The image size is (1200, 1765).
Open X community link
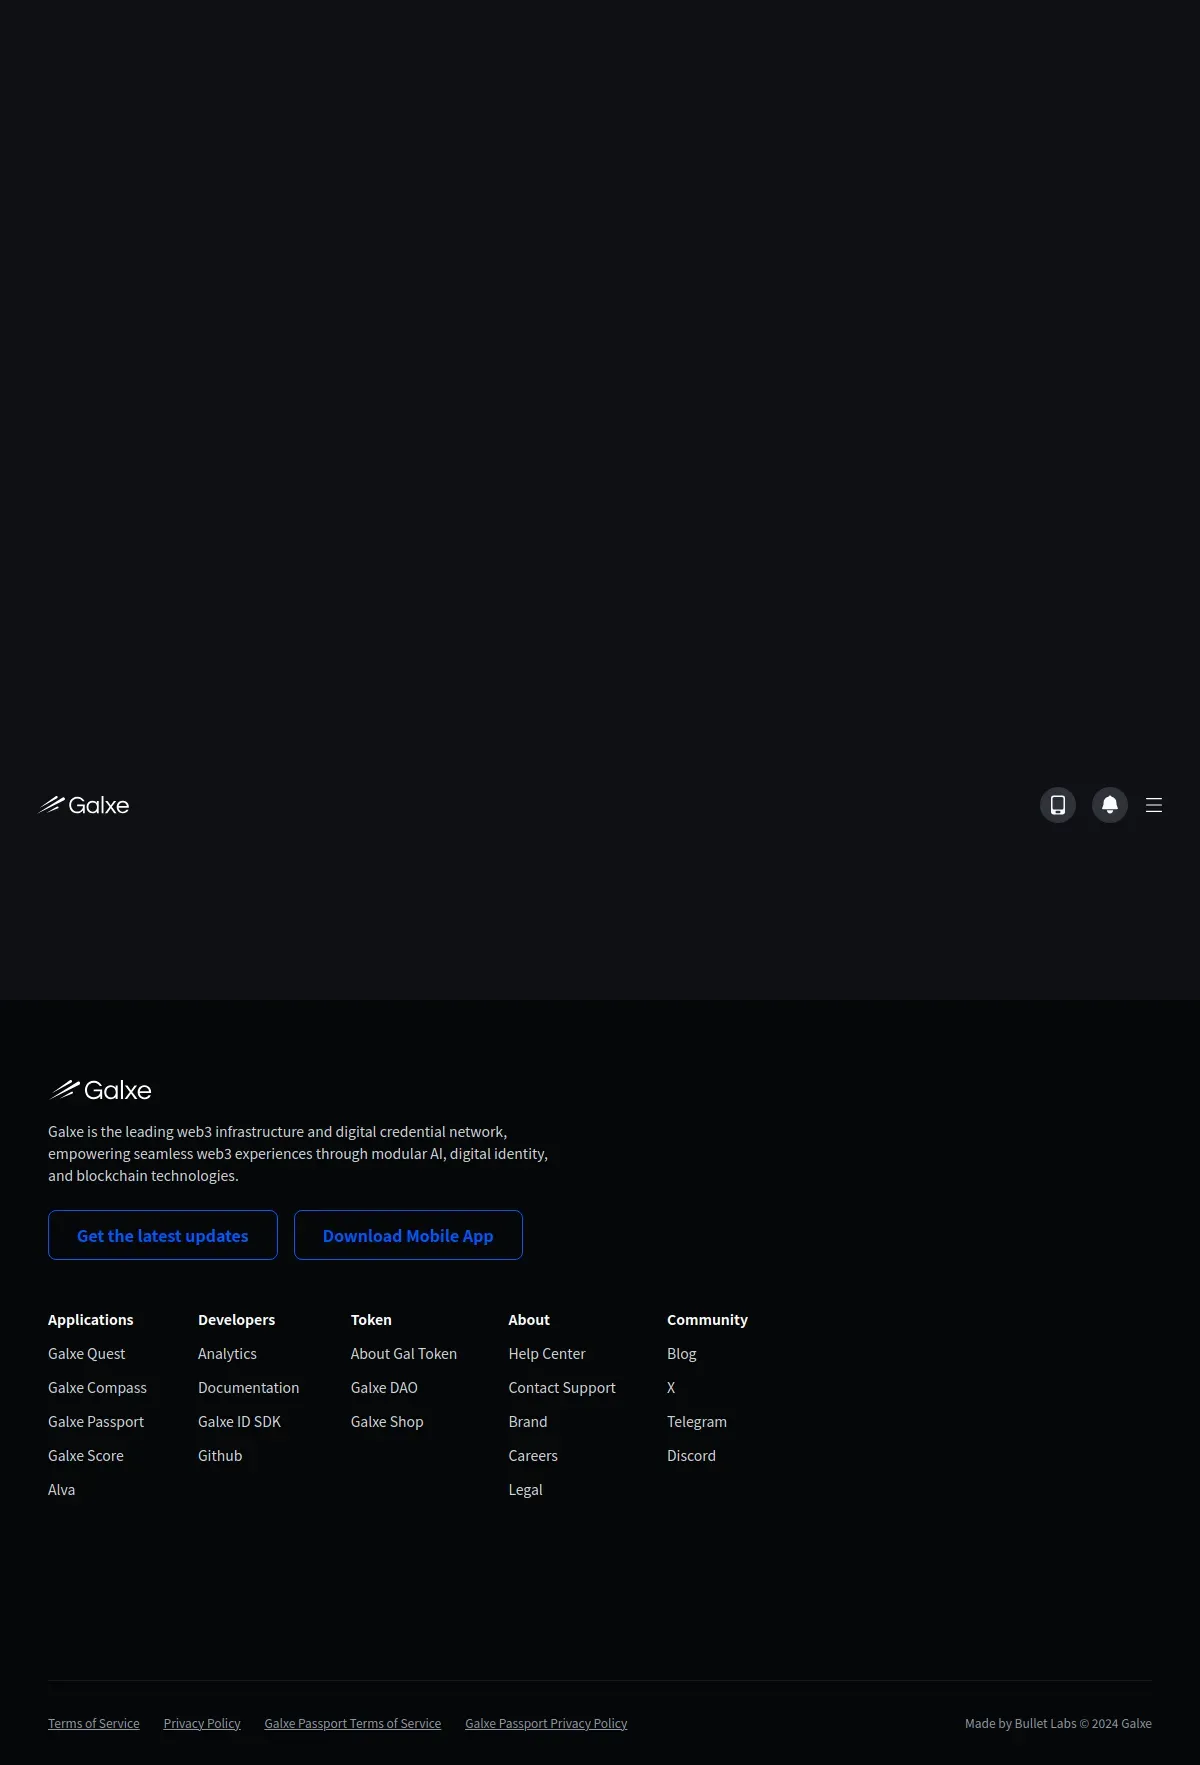pos(671,1388)
